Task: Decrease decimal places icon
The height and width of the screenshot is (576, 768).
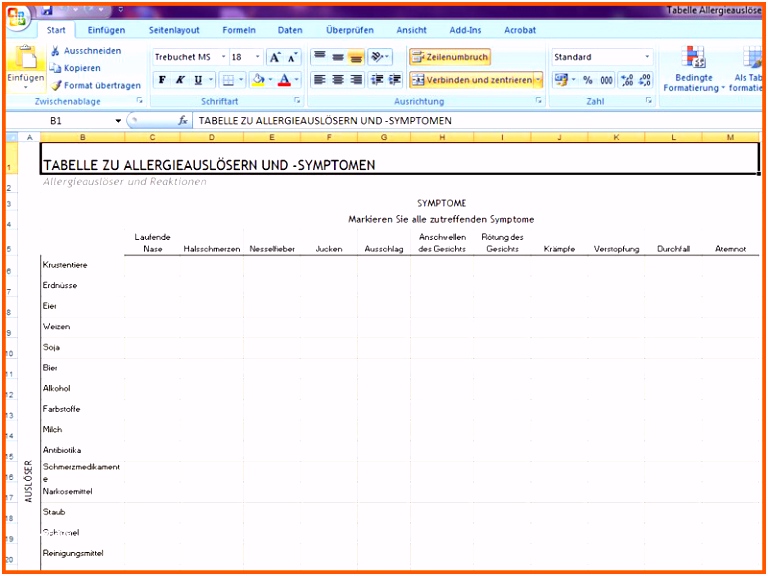Action: click(645, 80)
